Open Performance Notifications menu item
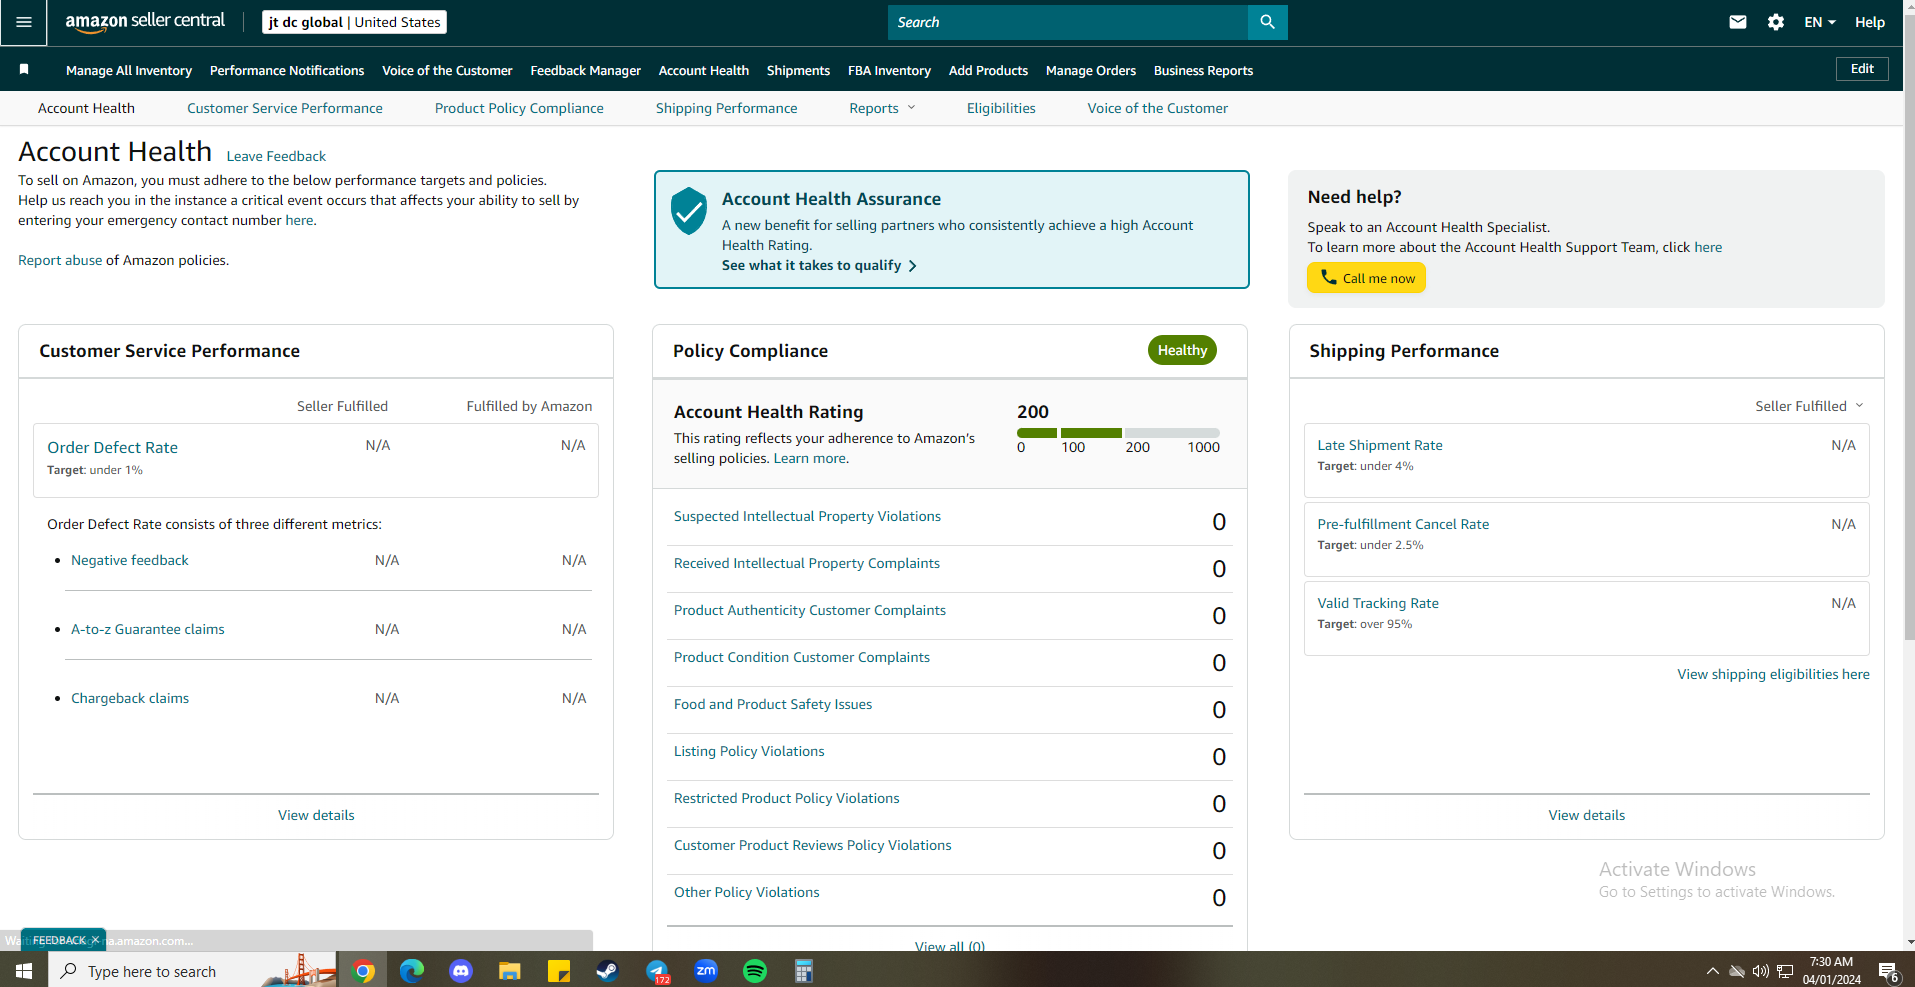Image resolution: width=1915 pixels, height=987 pixels. click(x=287, y=70)
